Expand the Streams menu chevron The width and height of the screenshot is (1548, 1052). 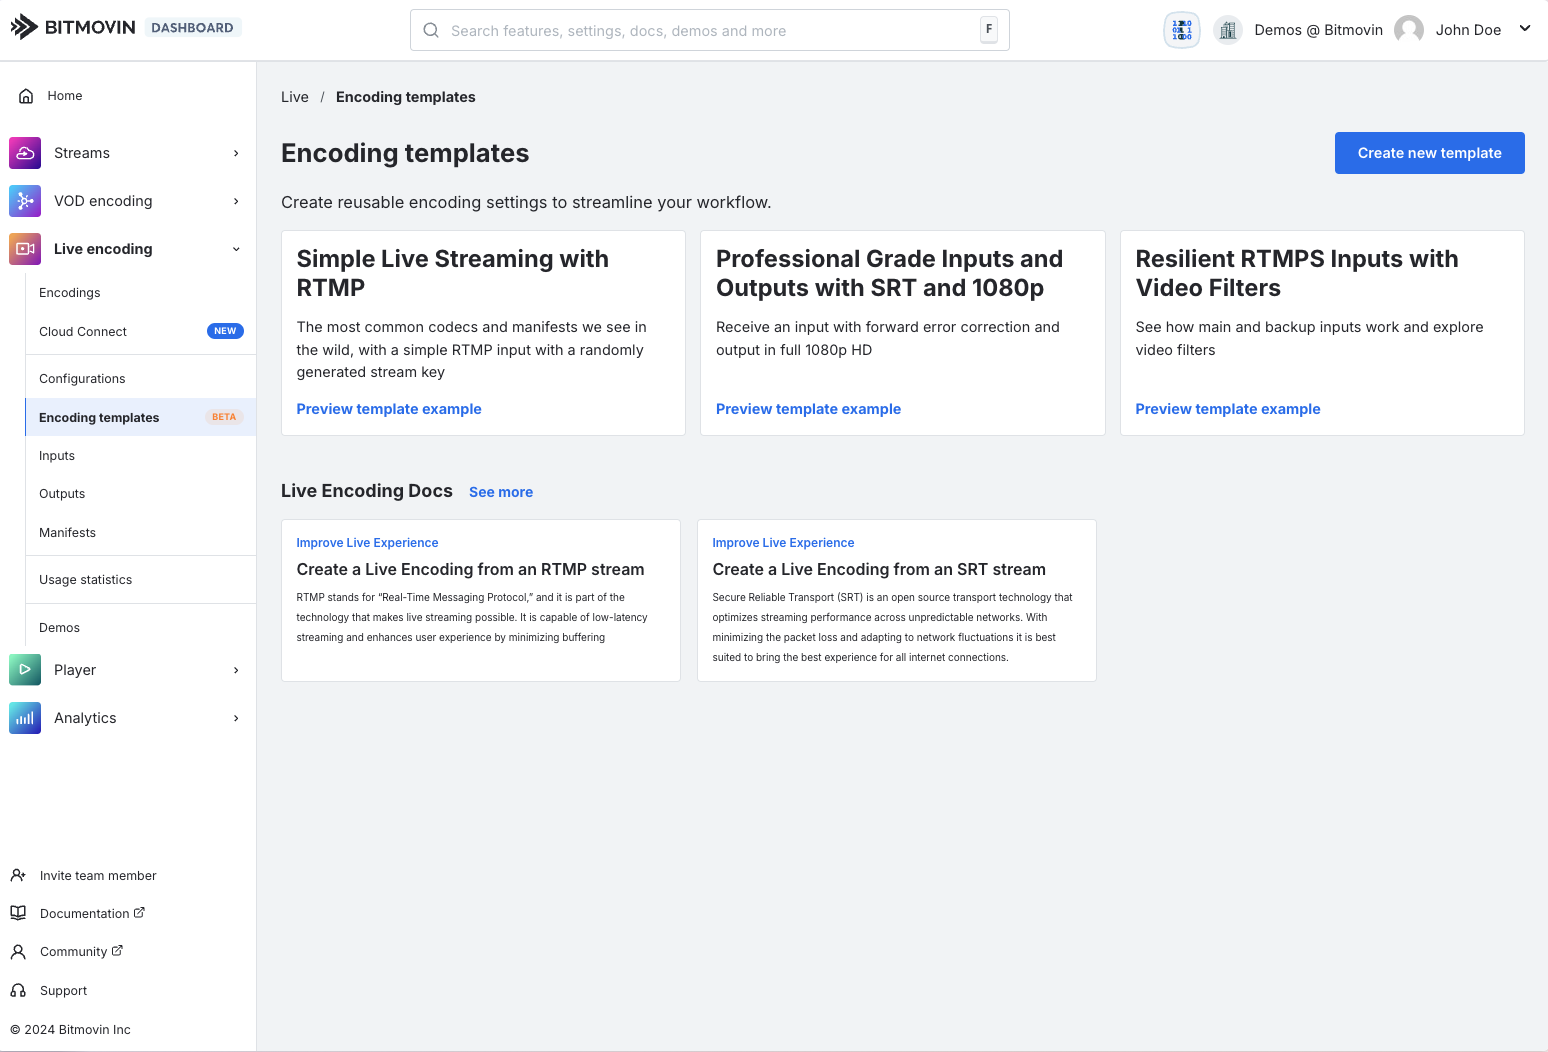tap(236, 153)
